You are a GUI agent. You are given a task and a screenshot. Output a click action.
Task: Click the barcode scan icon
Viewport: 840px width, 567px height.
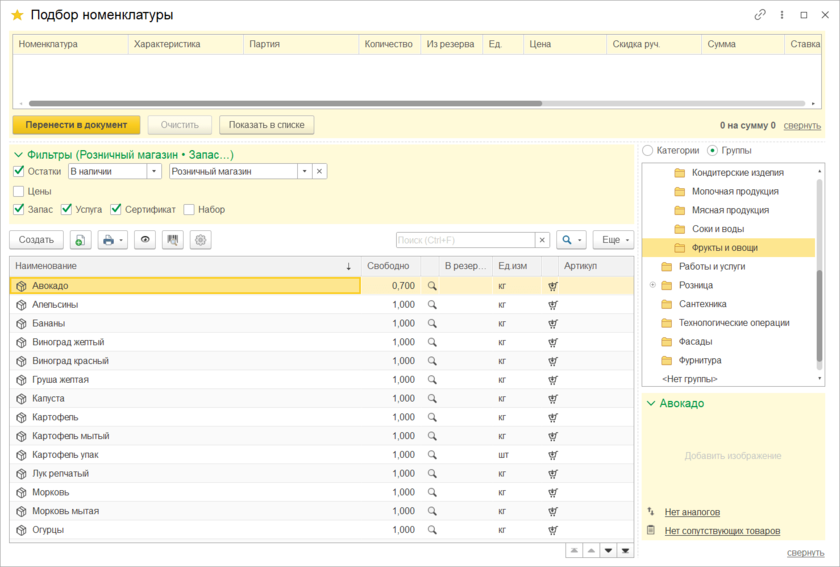tap(173, 240)
